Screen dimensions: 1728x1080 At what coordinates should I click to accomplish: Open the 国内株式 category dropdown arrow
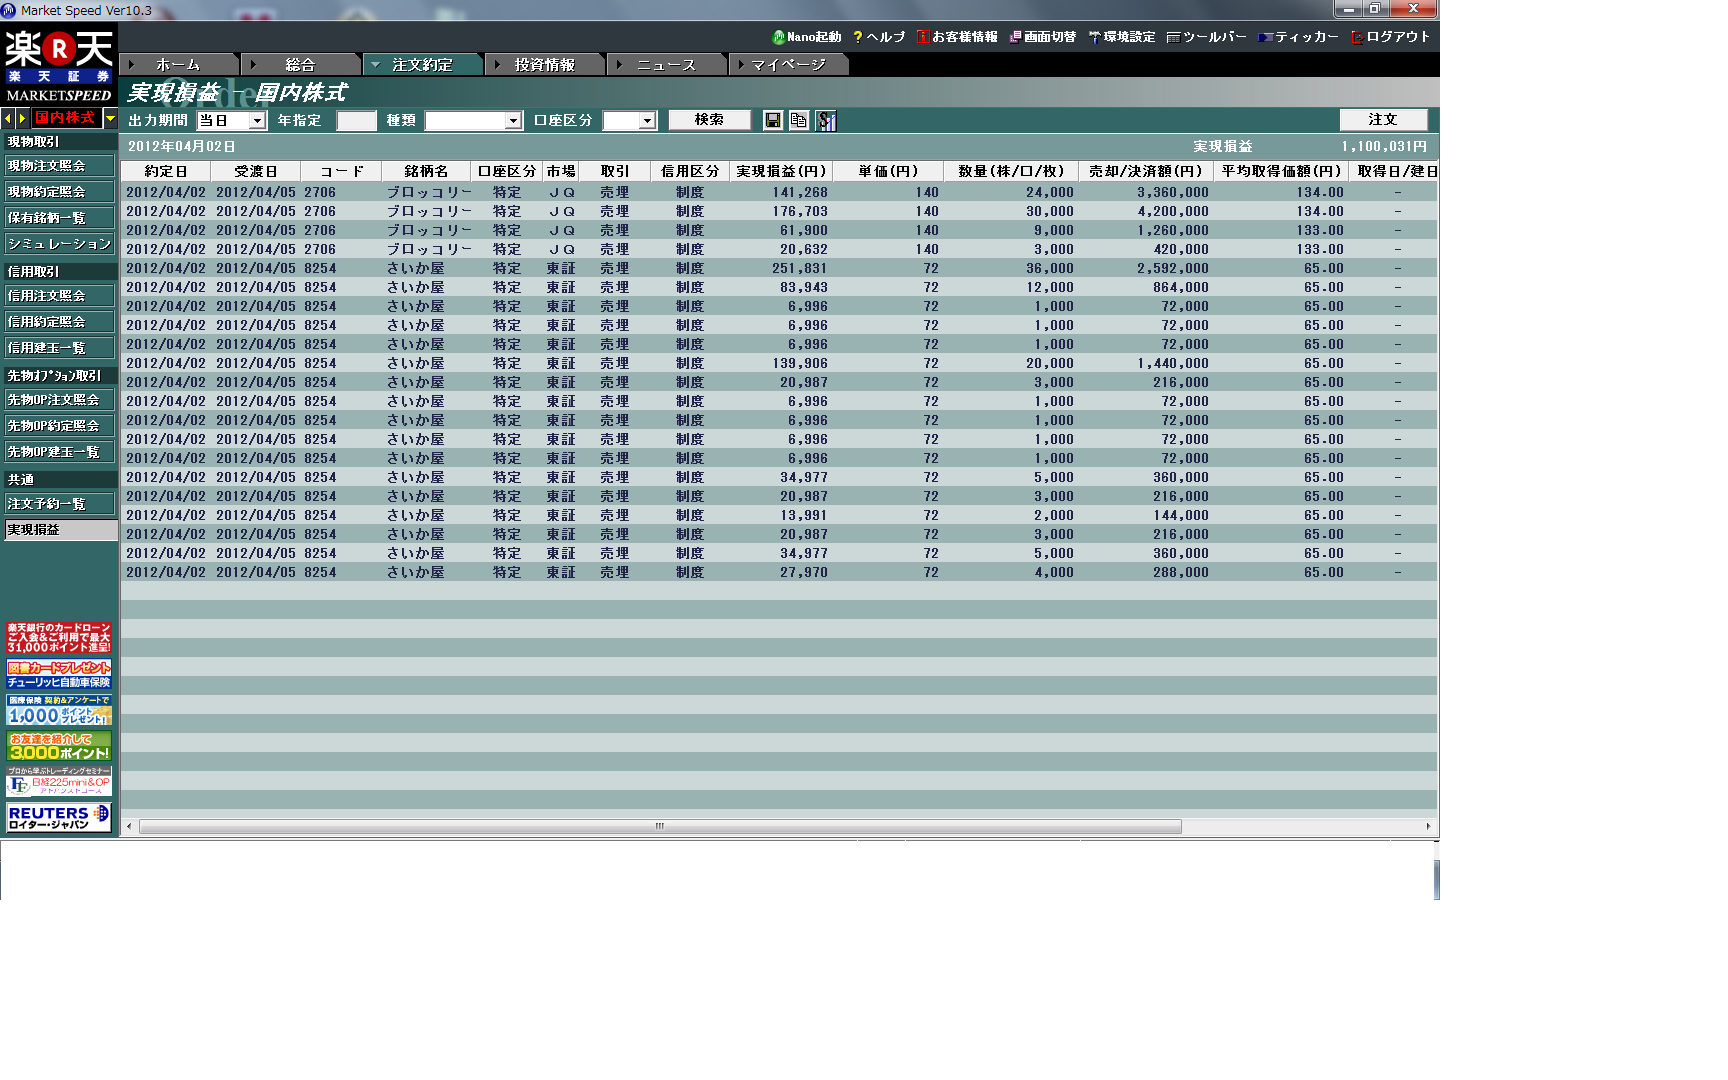pyautogui.click(x=110, y=118)
